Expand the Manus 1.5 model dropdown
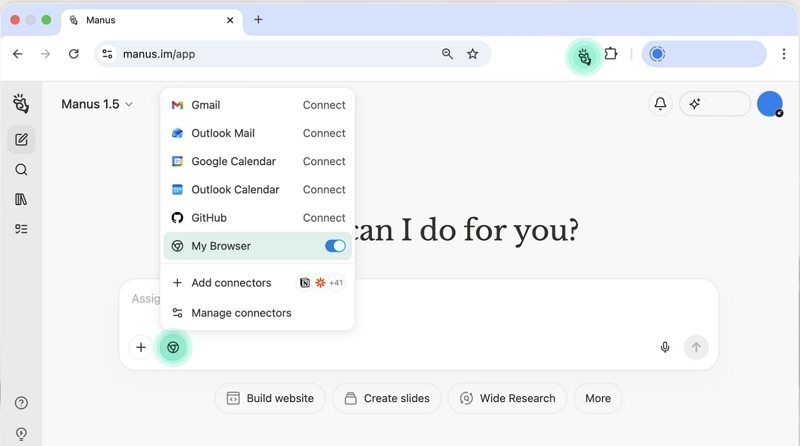 click(x=97, y=104)
